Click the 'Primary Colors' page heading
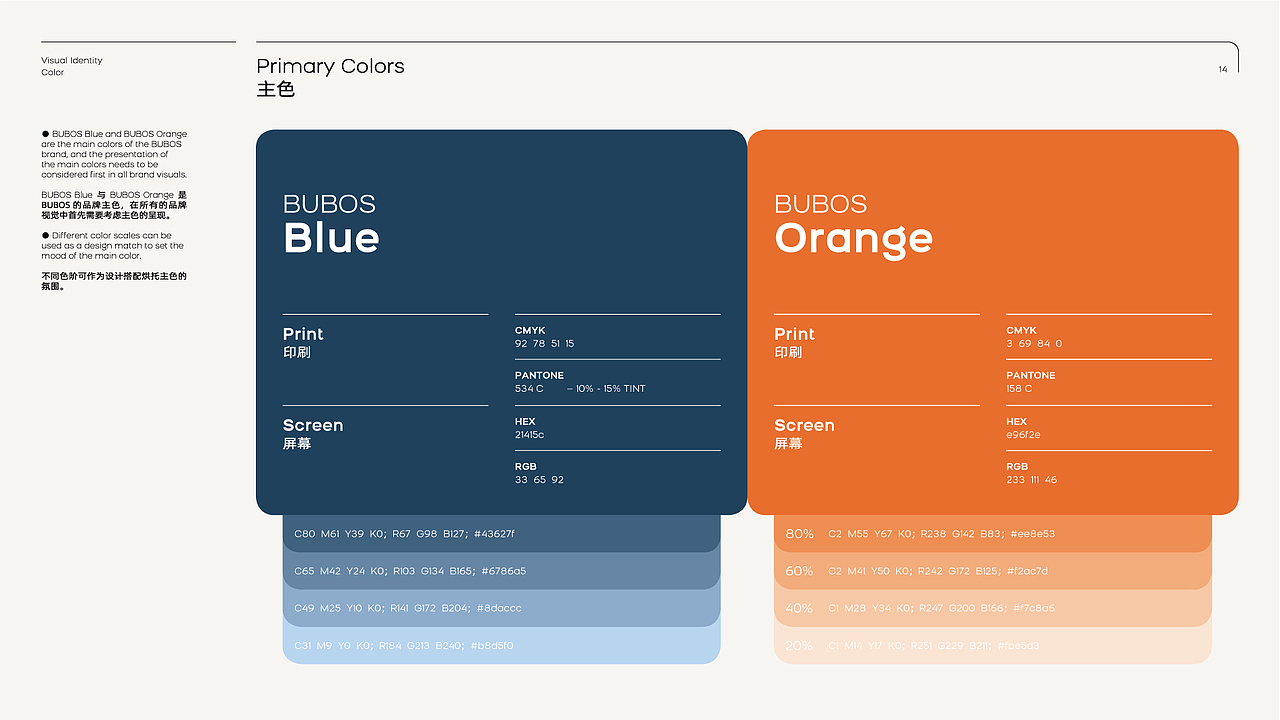This screenshot has height=720, width=1280. [x=330, y=66]
